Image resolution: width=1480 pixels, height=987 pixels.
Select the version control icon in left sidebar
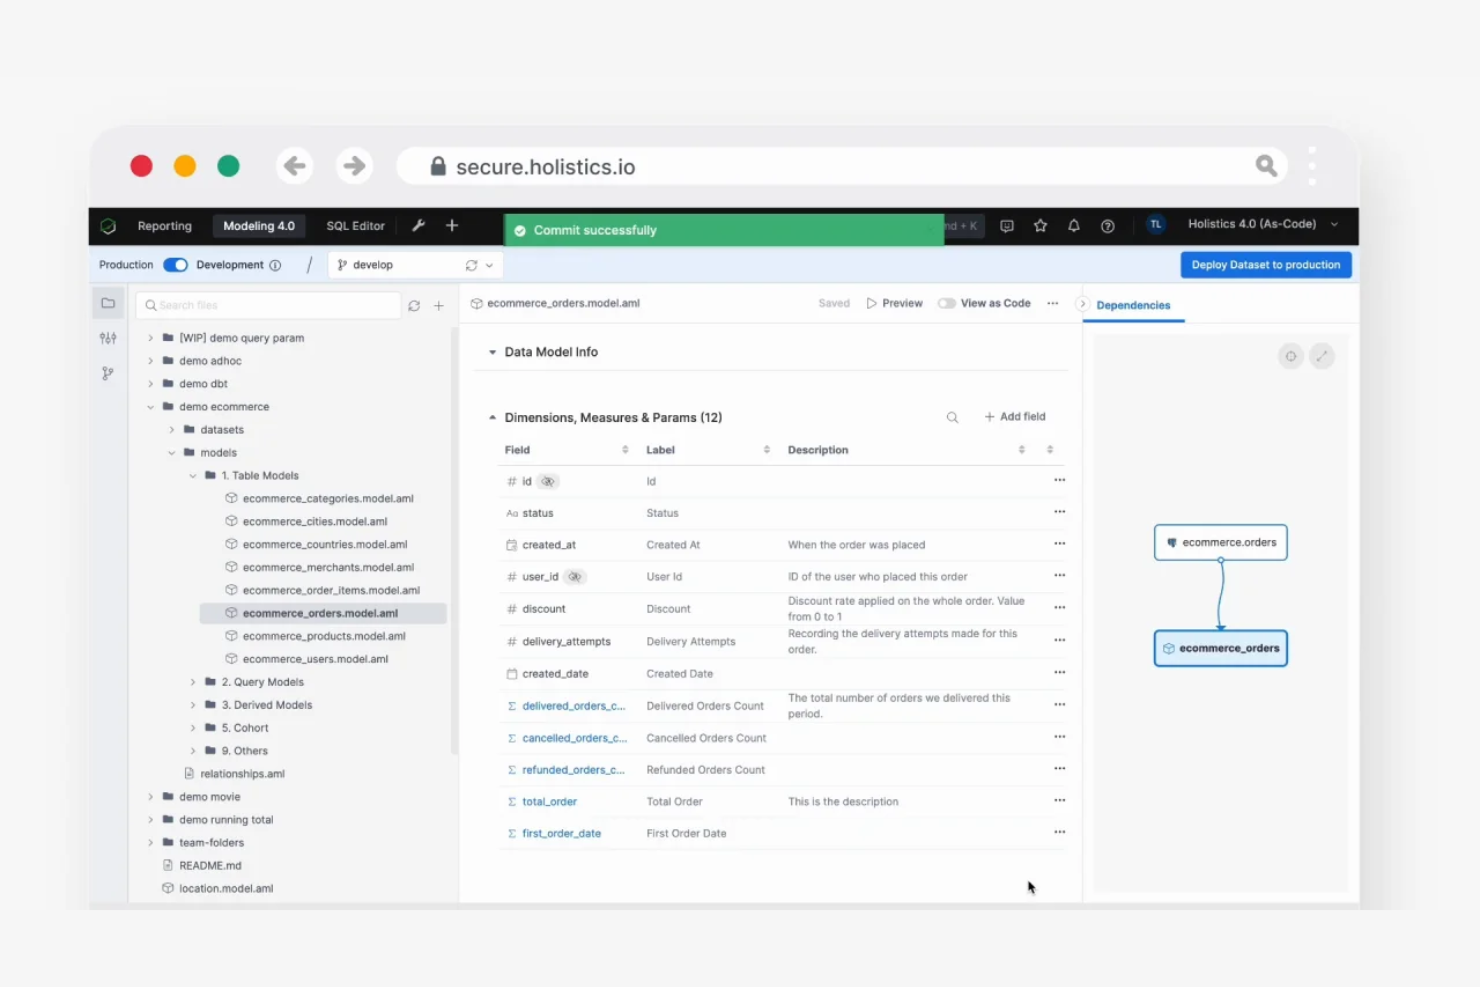click(x=108, y=373)
